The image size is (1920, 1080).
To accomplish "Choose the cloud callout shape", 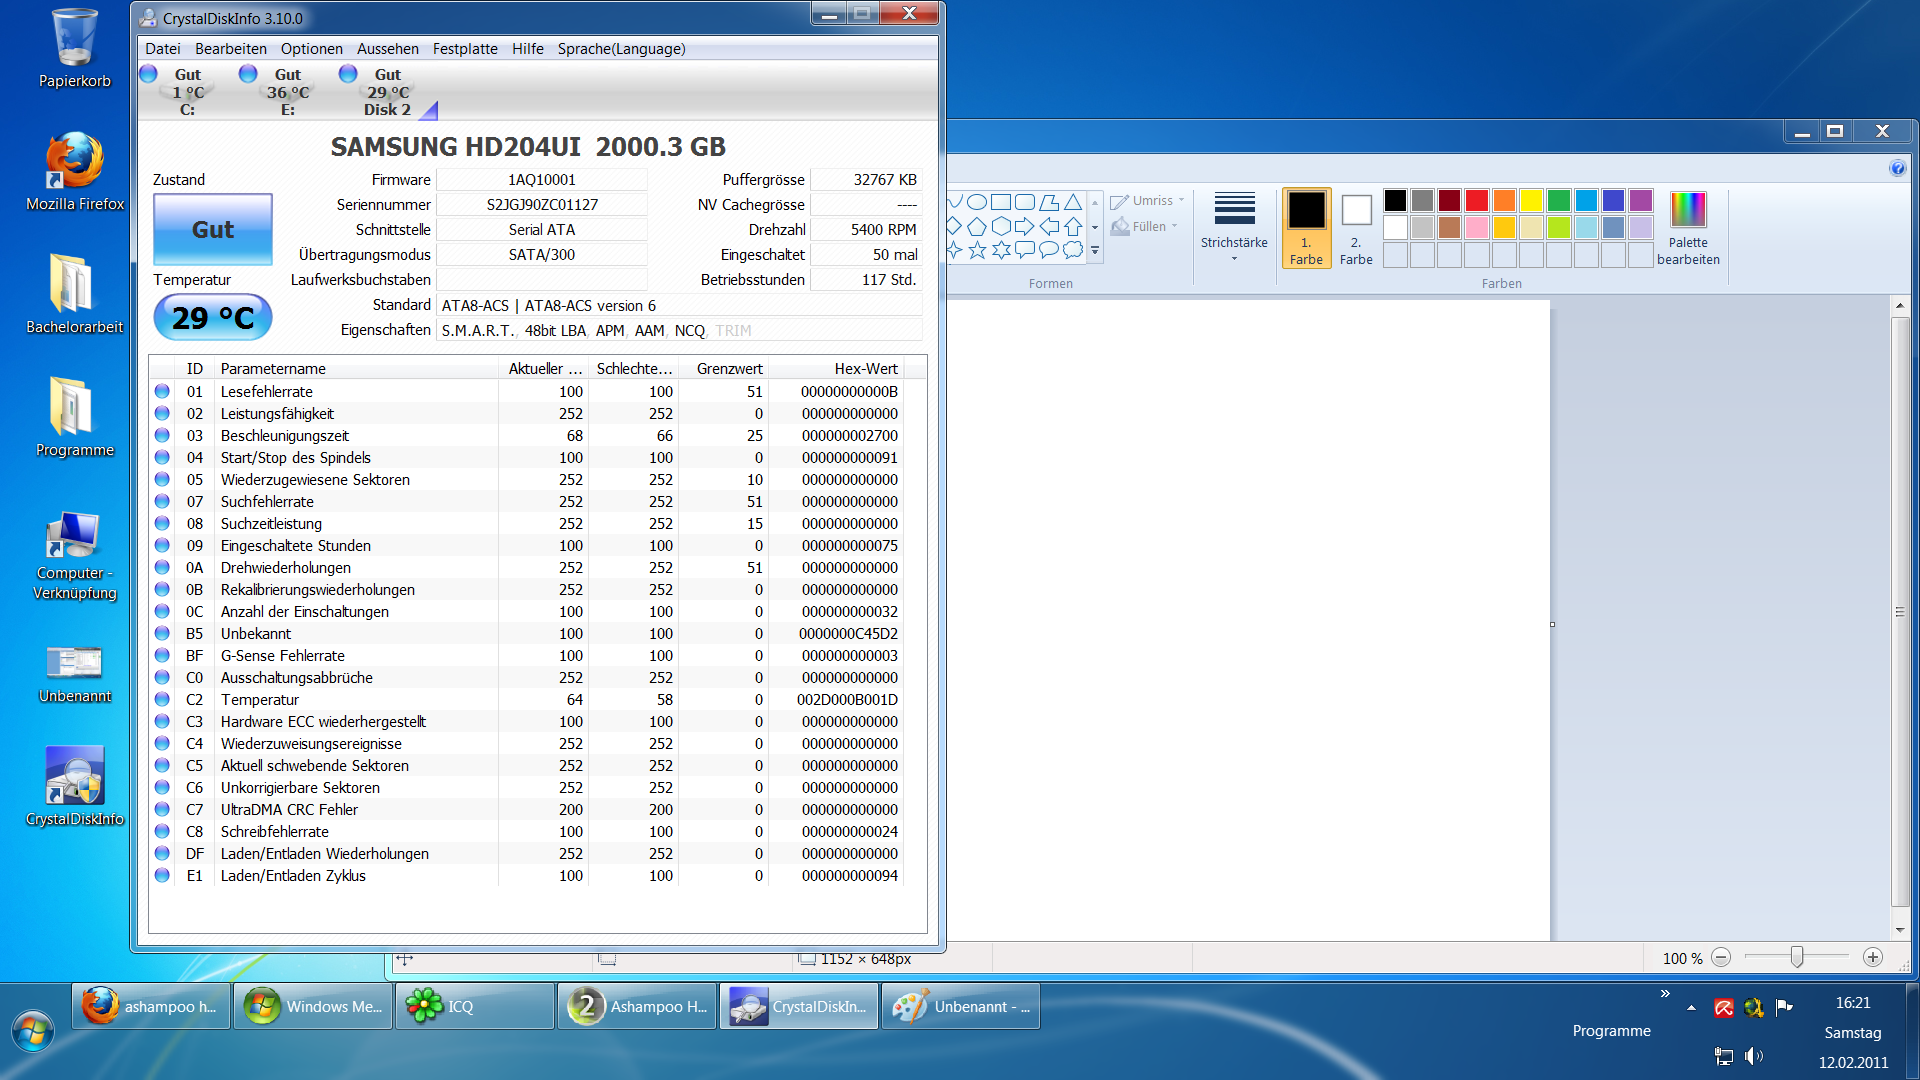I will 1073,250.
